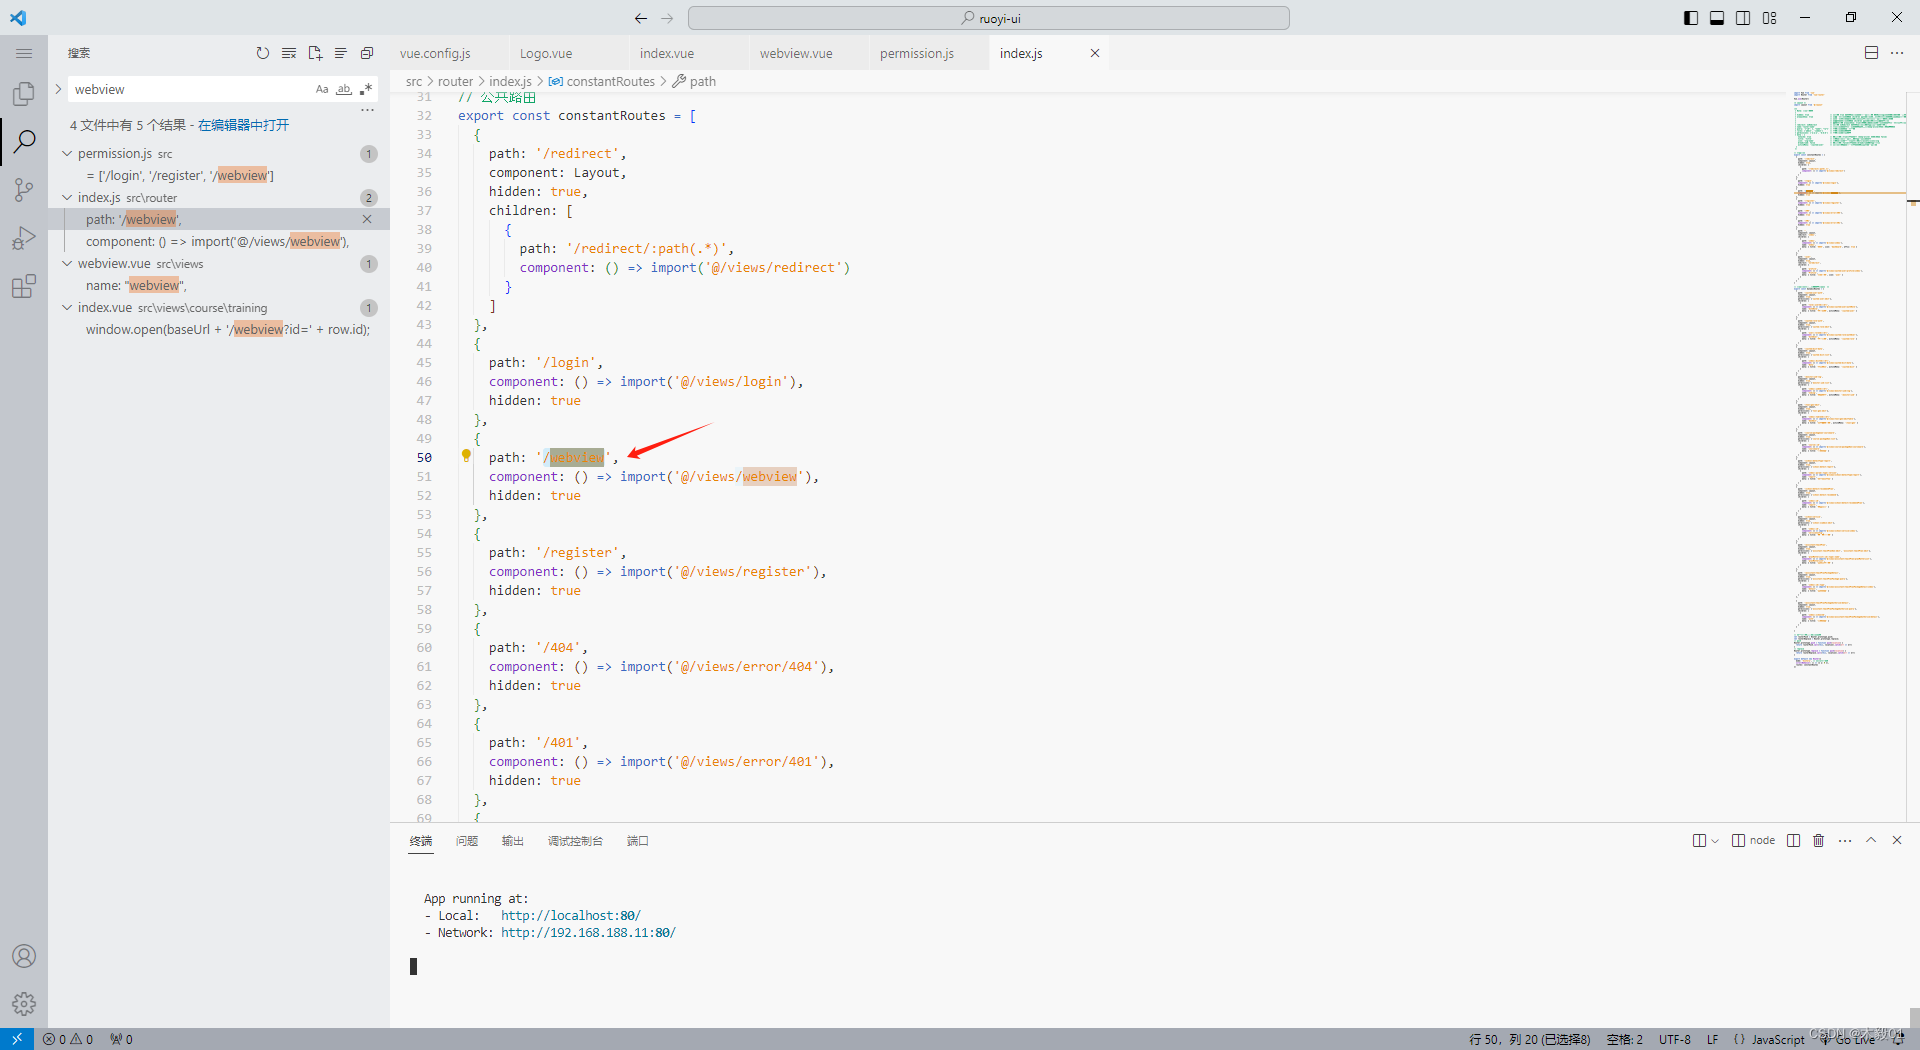Viewport: 1920px width, 1050px height.
Task: Expand the replace field chevron
Action: click(58, 89)
